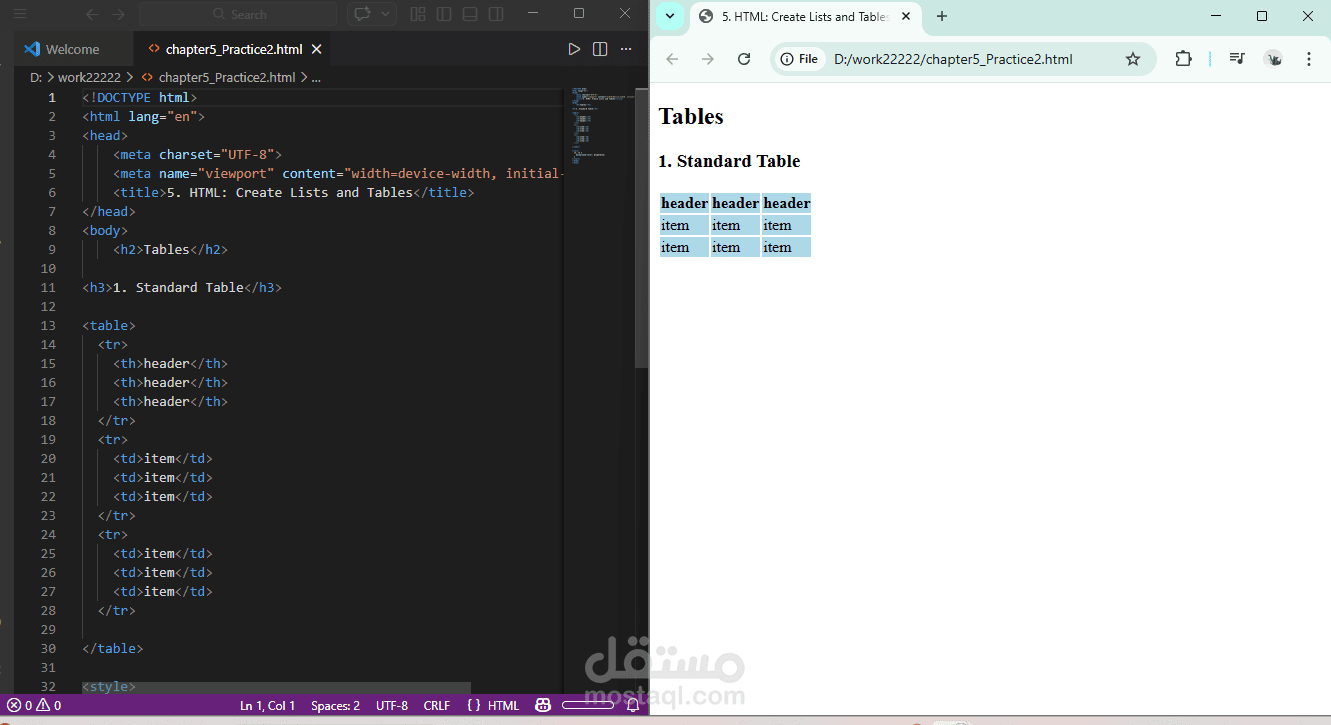The width and height of the screenshot is (1331, 725).
Task: Toggle the bottom panel in VS Code
Action: 470,14
